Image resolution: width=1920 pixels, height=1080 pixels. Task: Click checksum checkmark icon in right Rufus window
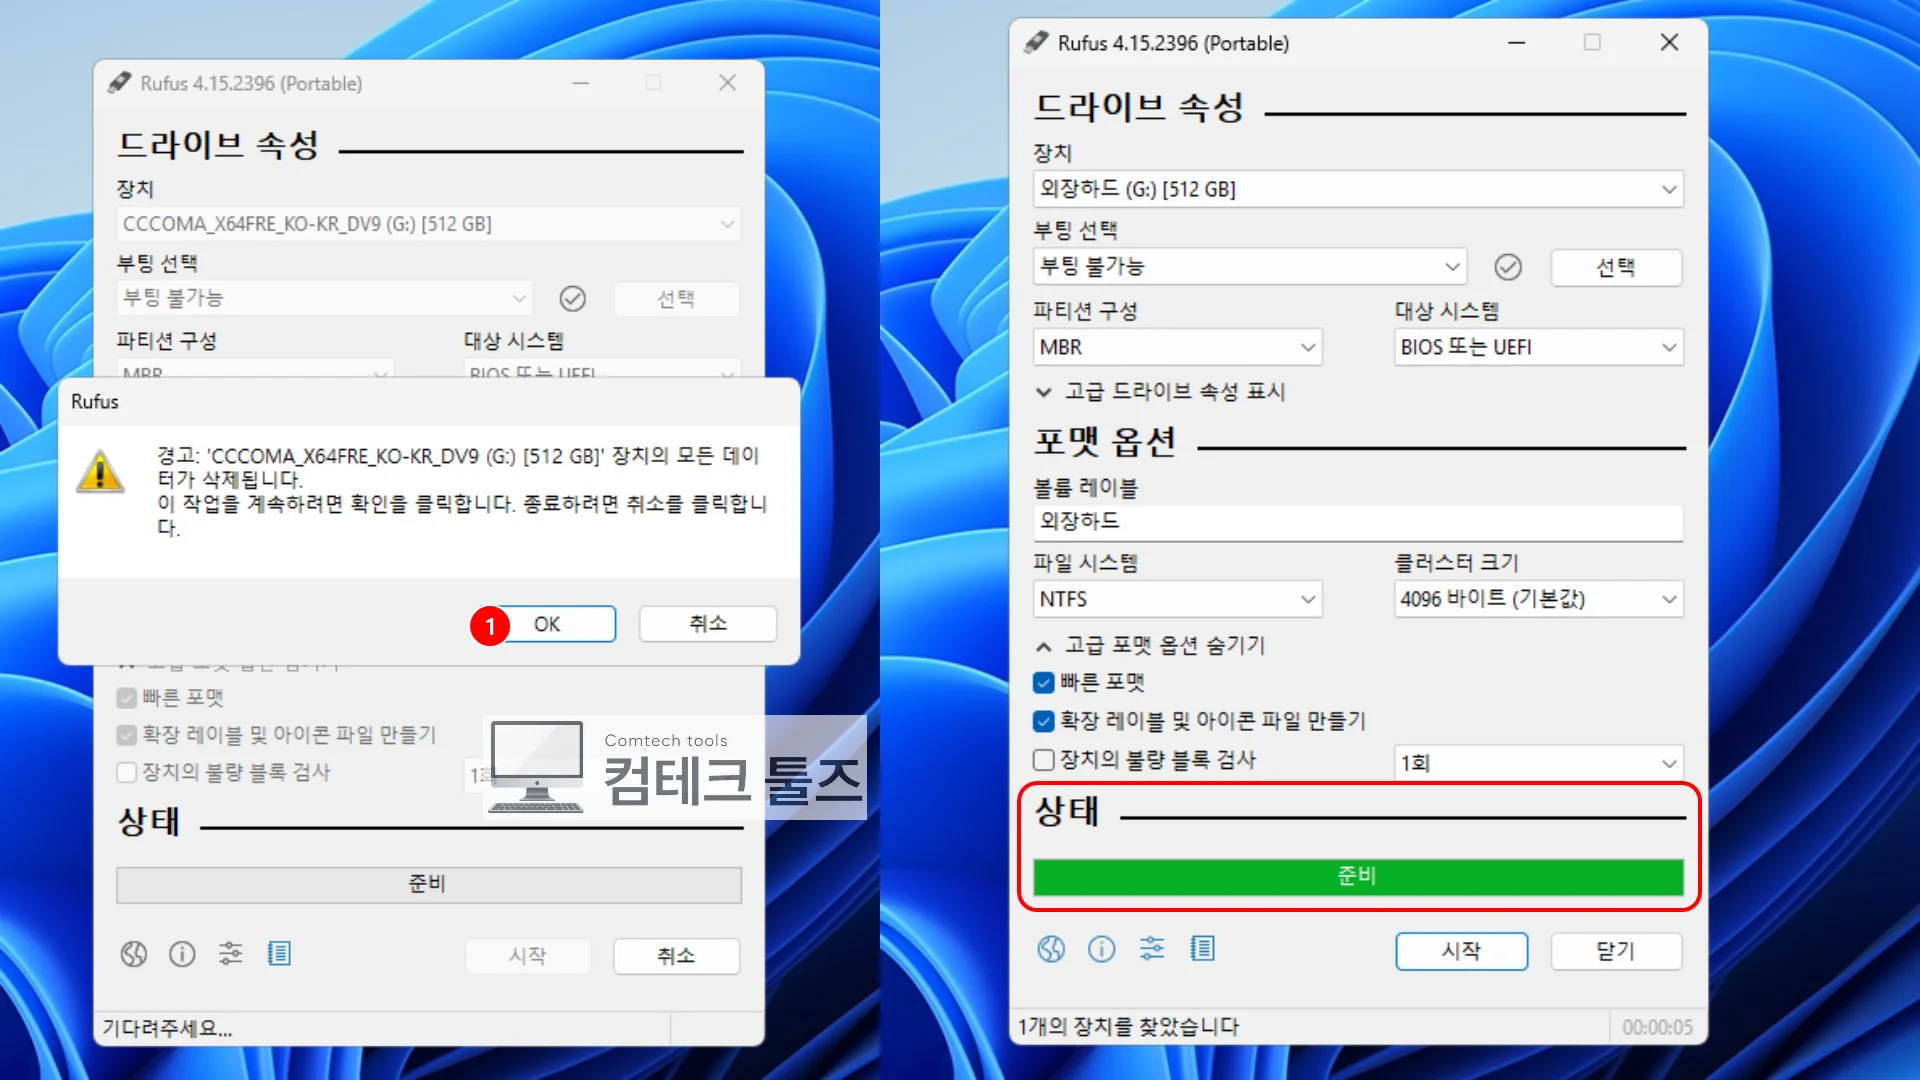click(x=1508, y=267)
